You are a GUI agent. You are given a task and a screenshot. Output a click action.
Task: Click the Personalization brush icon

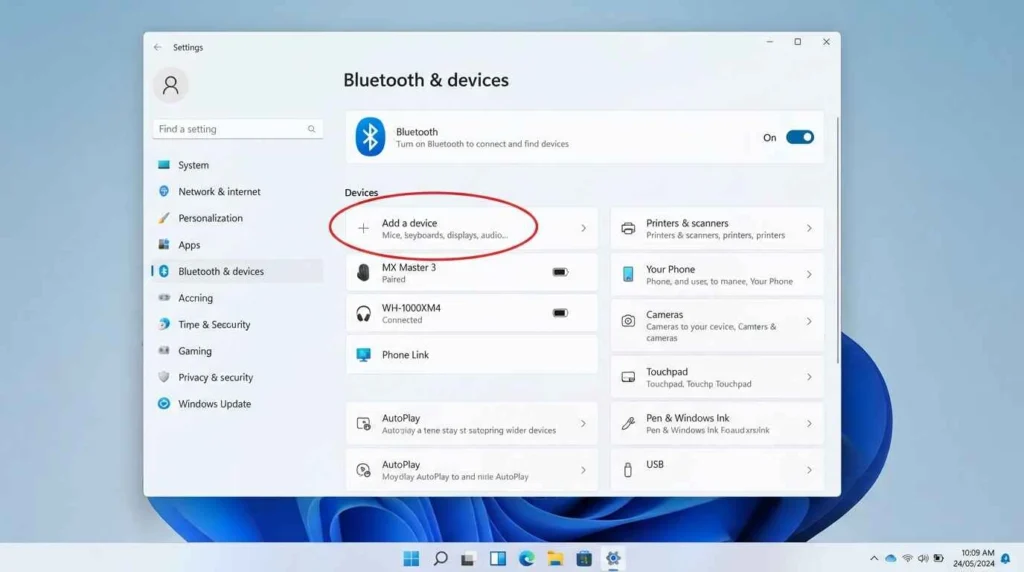[x=164, y=218]
